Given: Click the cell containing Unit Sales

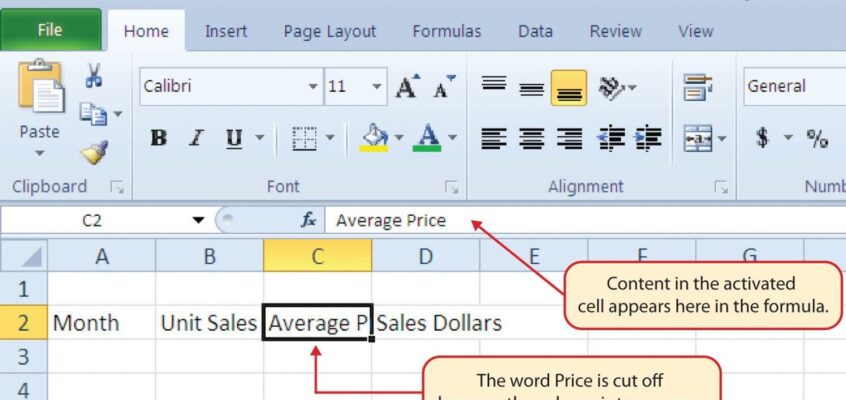Looking at the screenshot, I should [x=209, y=323].
